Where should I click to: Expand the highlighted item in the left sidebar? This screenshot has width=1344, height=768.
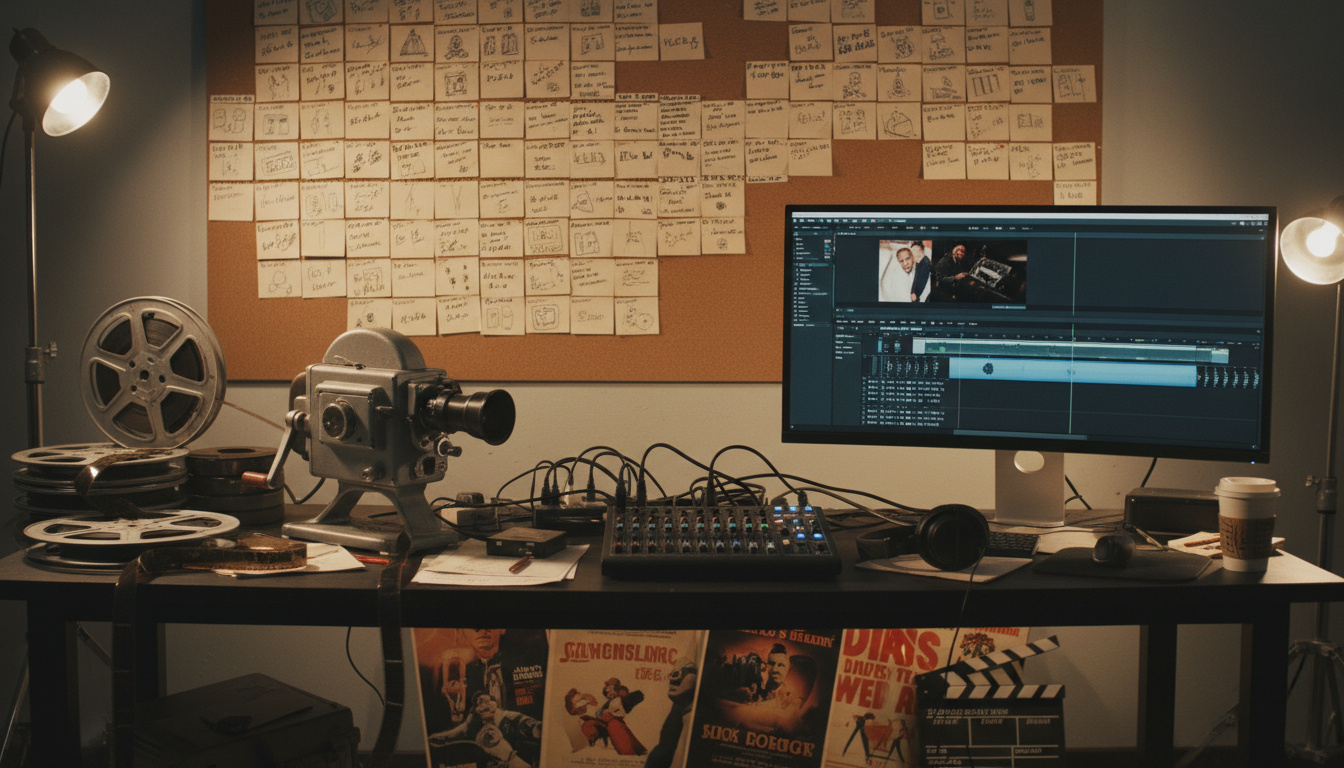click(797, 265)
